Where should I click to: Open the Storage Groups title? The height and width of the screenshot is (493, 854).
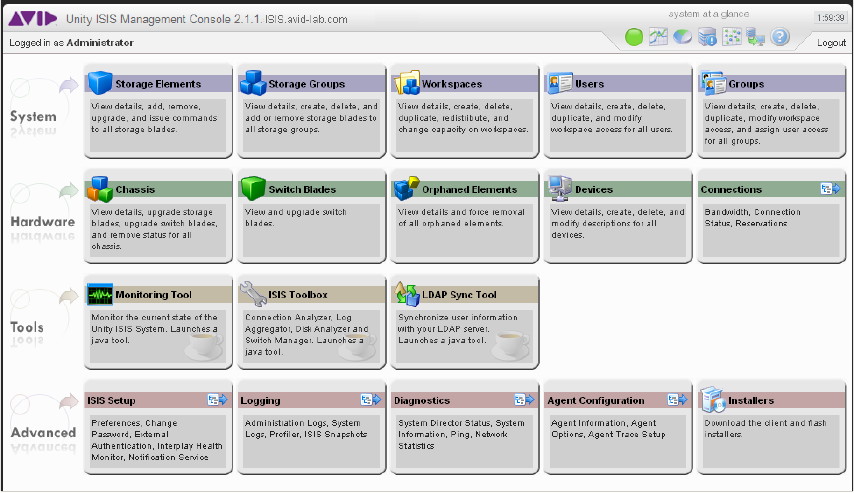point(307,84)
